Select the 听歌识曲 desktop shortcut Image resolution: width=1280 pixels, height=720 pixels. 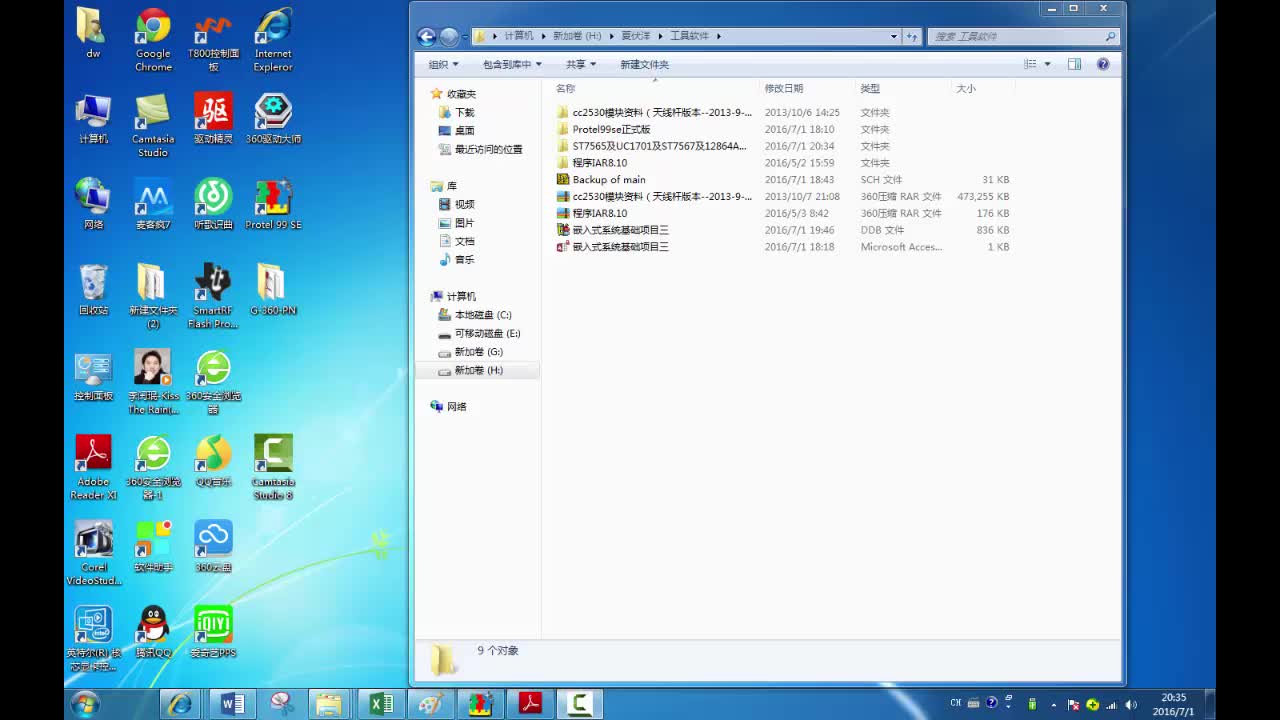[x=213, y=204]
